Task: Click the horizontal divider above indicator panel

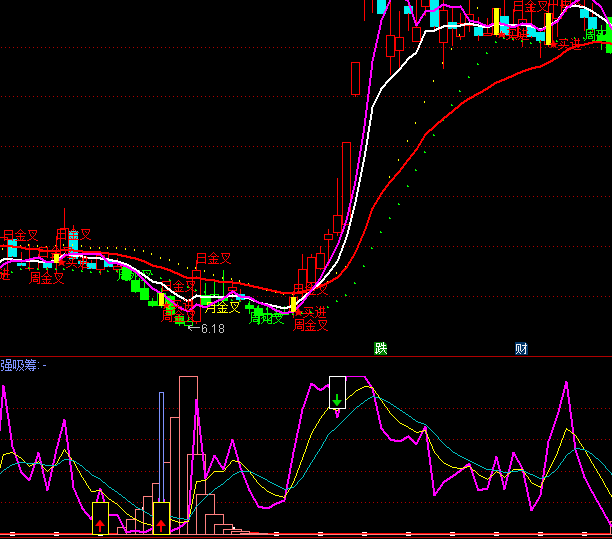Action: (306, 356)
